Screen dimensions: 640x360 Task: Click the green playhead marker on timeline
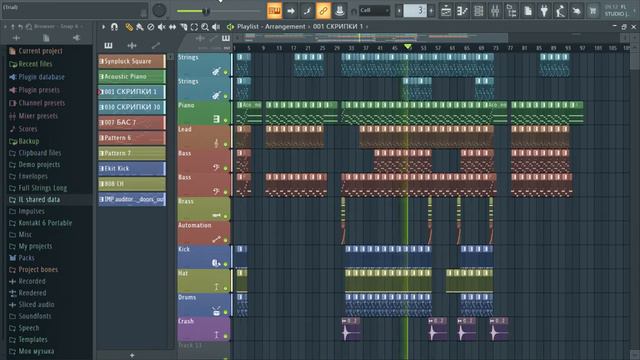click(x=407, y=47)
